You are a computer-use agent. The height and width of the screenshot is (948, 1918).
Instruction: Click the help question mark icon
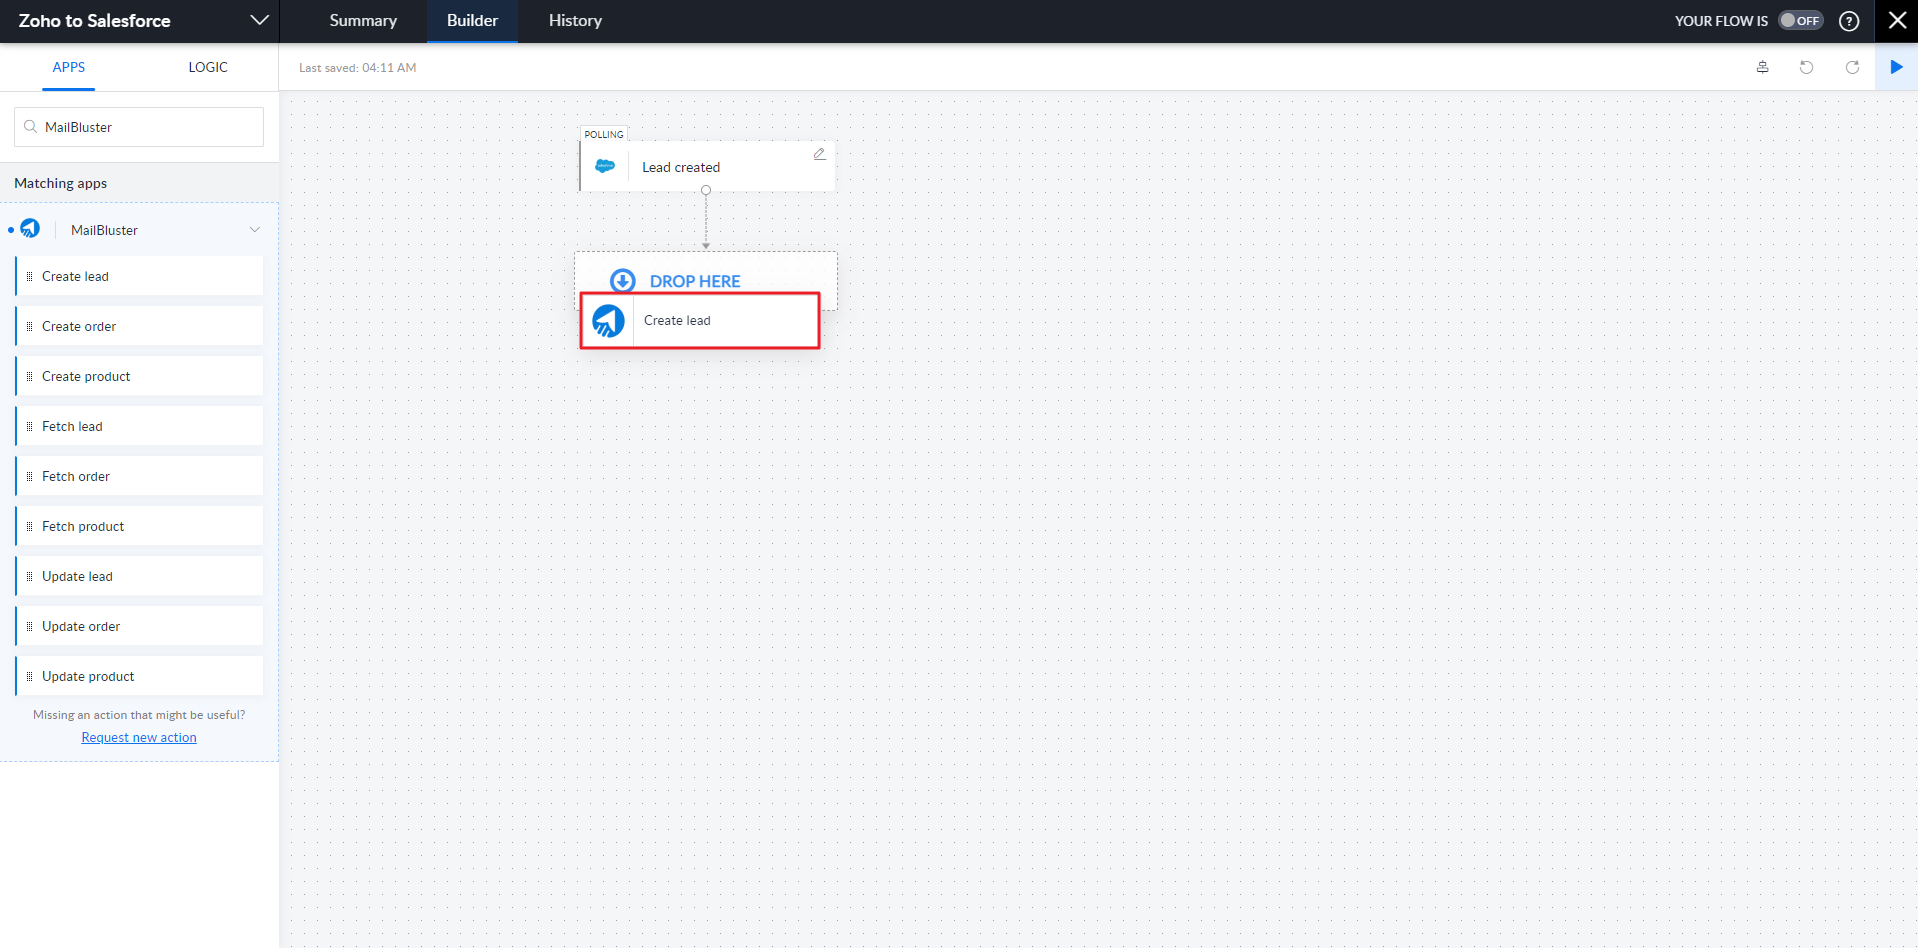[1849, 21]
